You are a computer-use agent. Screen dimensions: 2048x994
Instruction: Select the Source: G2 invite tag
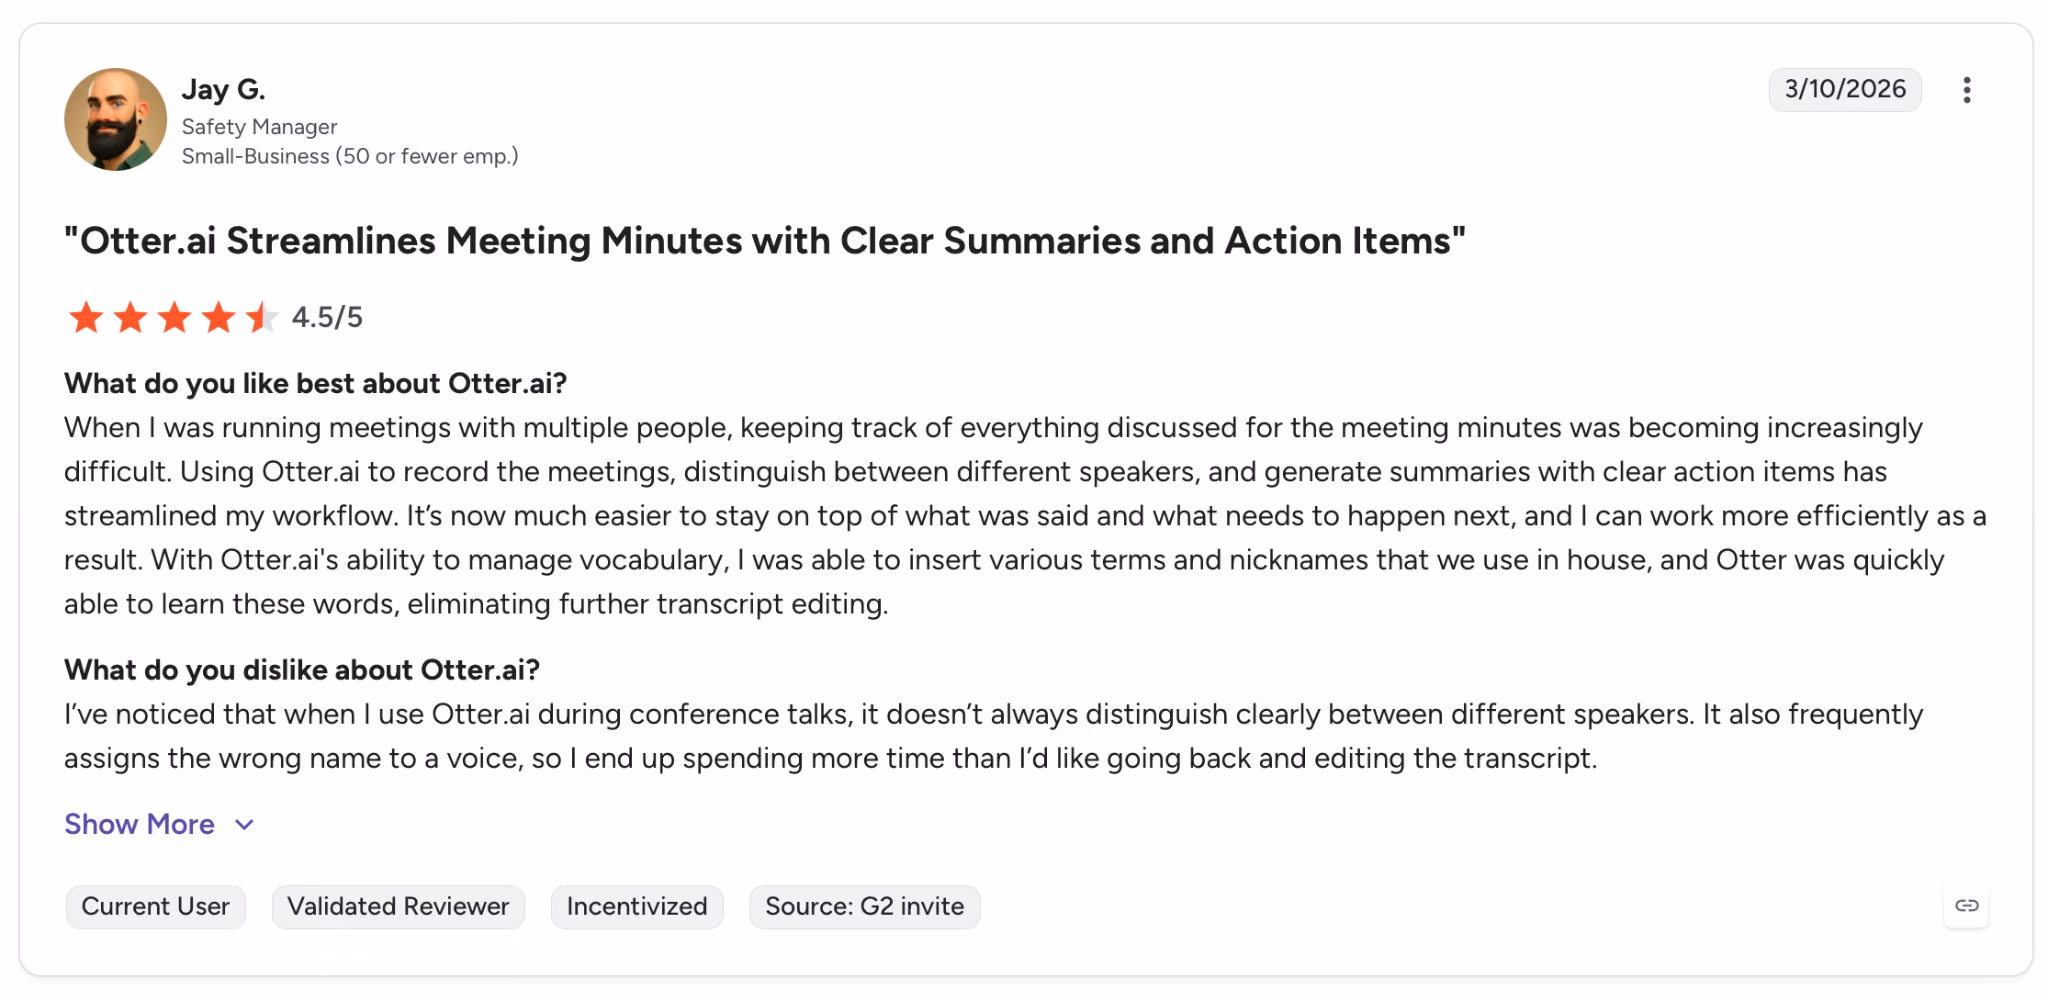tap(865, 906)
